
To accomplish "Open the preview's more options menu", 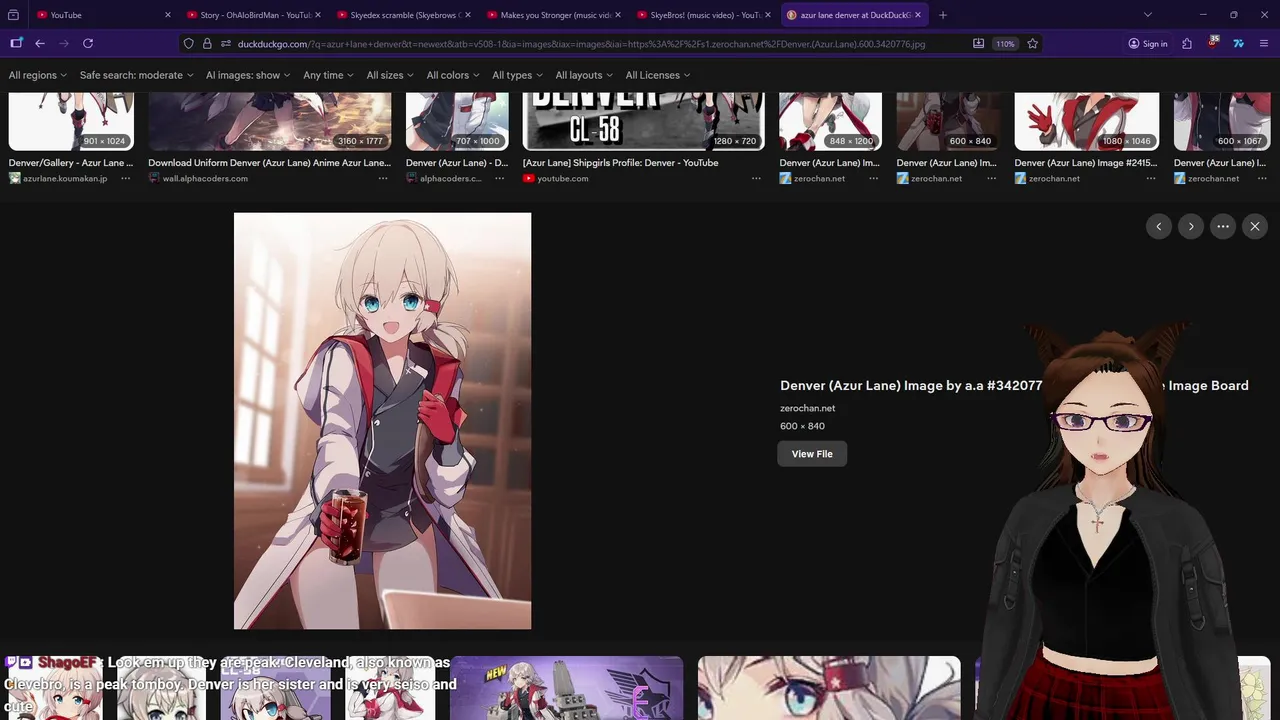I will [1223, 227].
